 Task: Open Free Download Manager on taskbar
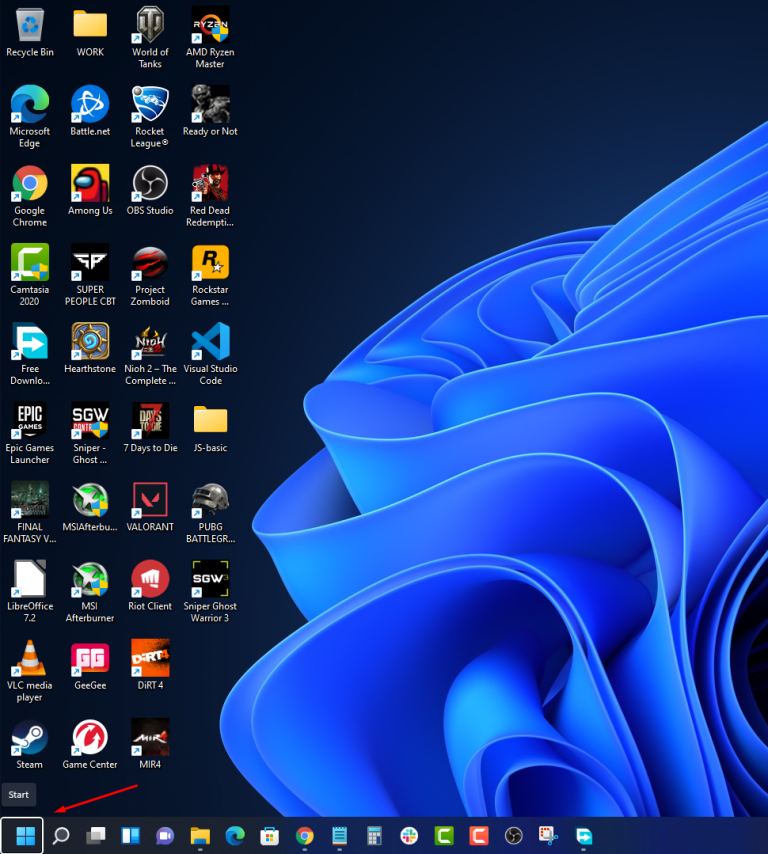pyautogui.click(x=583, y=835)
